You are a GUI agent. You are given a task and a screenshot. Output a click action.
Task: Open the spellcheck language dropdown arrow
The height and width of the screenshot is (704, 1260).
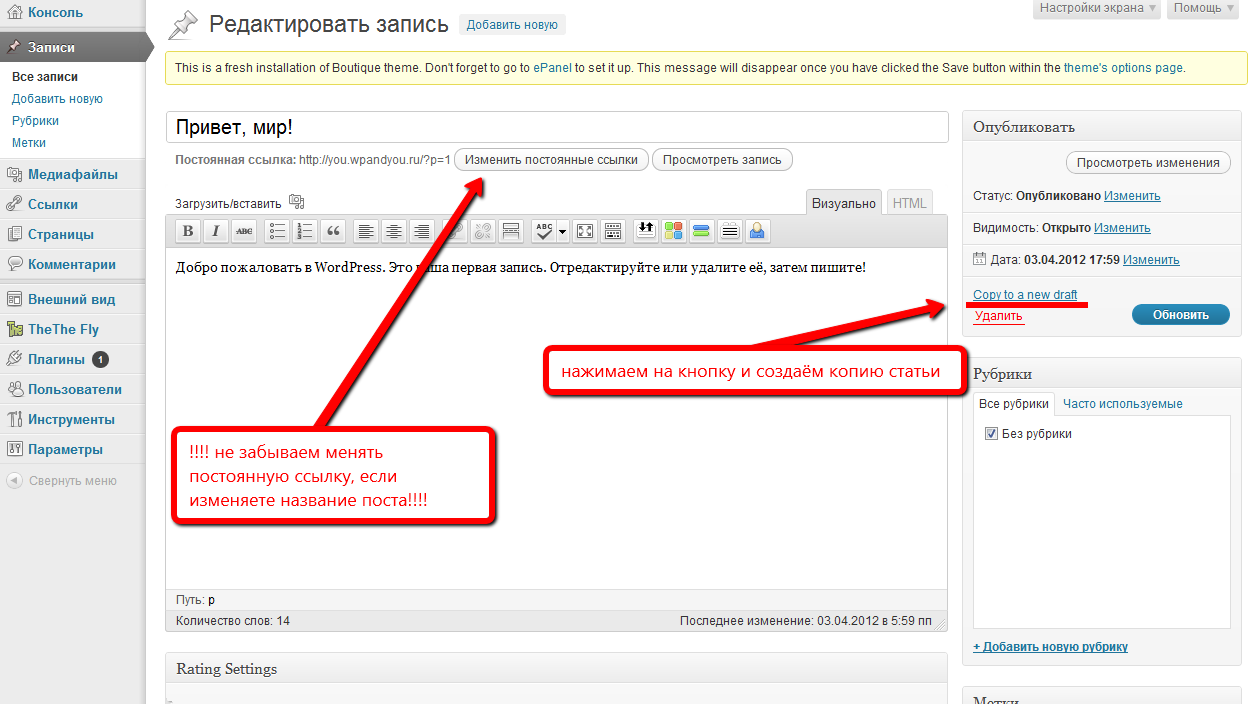point(563,231)
